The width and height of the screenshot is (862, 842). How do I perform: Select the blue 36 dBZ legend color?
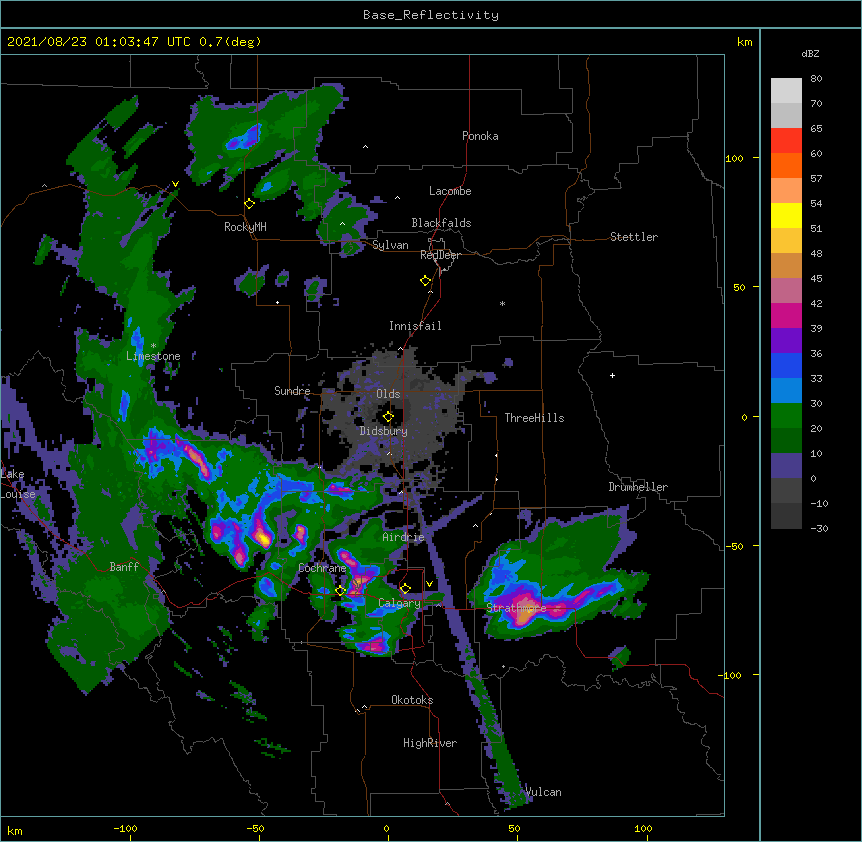pos(786,365)
